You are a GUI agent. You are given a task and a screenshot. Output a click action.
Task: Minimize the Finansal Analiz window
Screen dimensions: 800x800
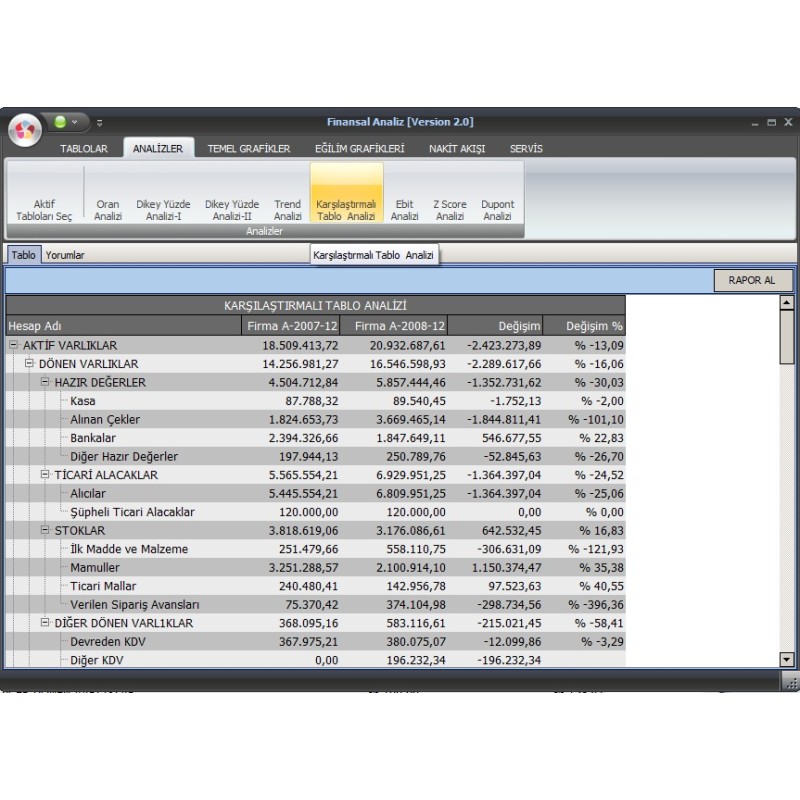(755, 123)
